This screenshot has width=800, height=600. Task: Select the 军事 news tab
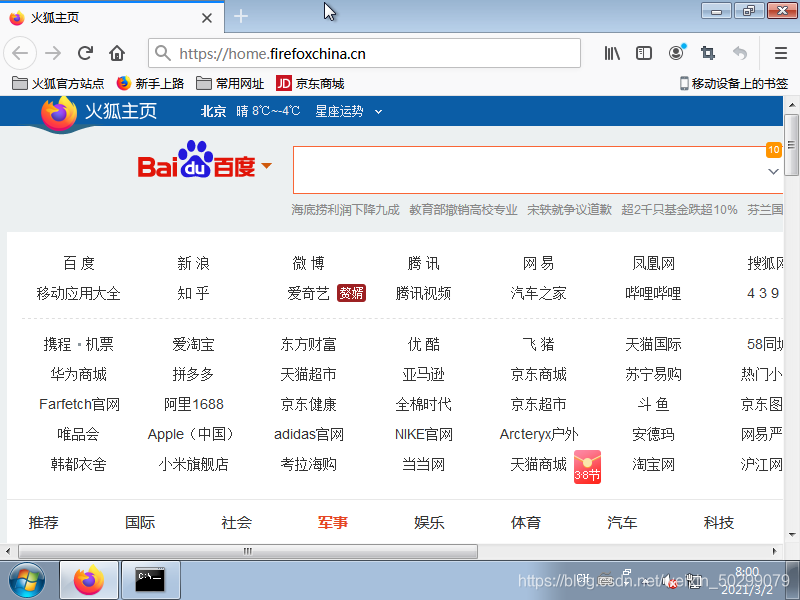[x=333, y=522]
